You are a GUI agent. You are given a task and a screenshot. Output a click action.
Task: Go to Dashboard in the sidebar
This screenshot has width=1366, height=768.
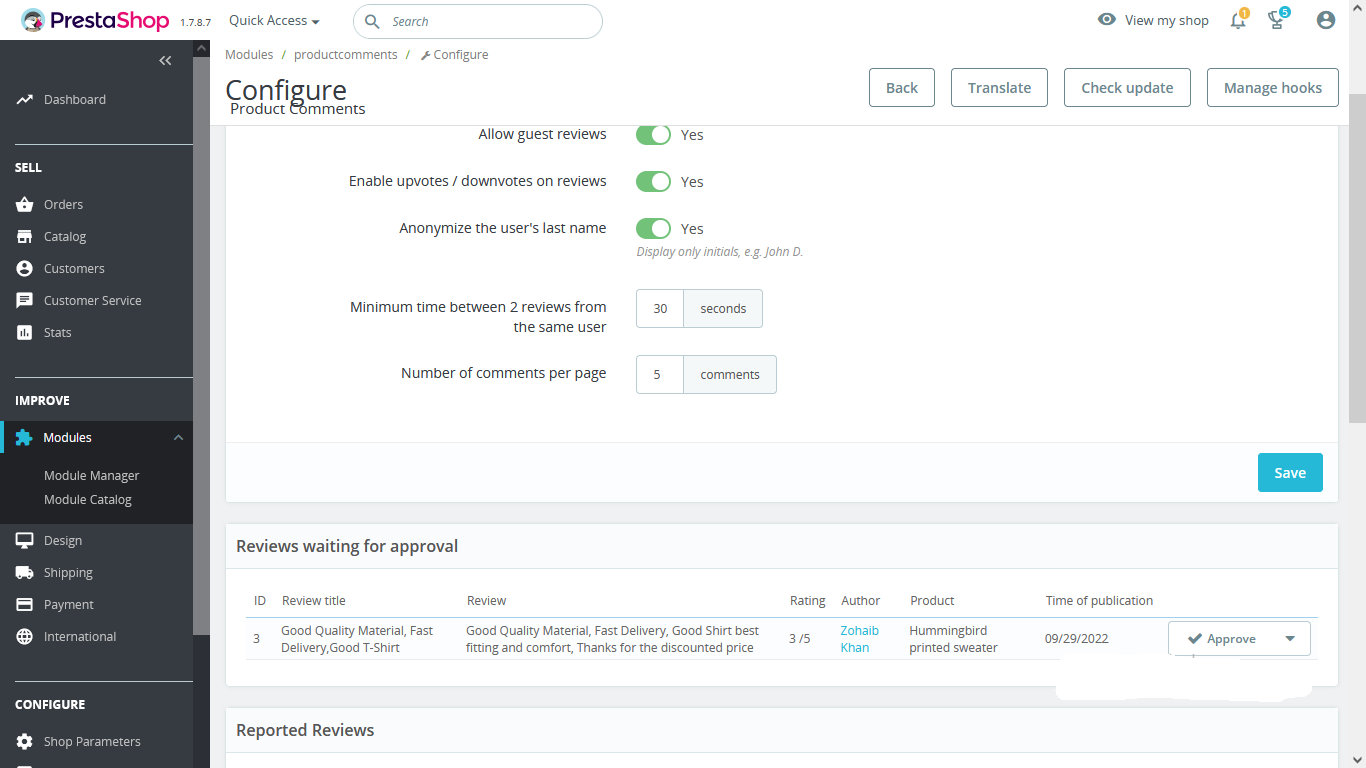[75, 100]
